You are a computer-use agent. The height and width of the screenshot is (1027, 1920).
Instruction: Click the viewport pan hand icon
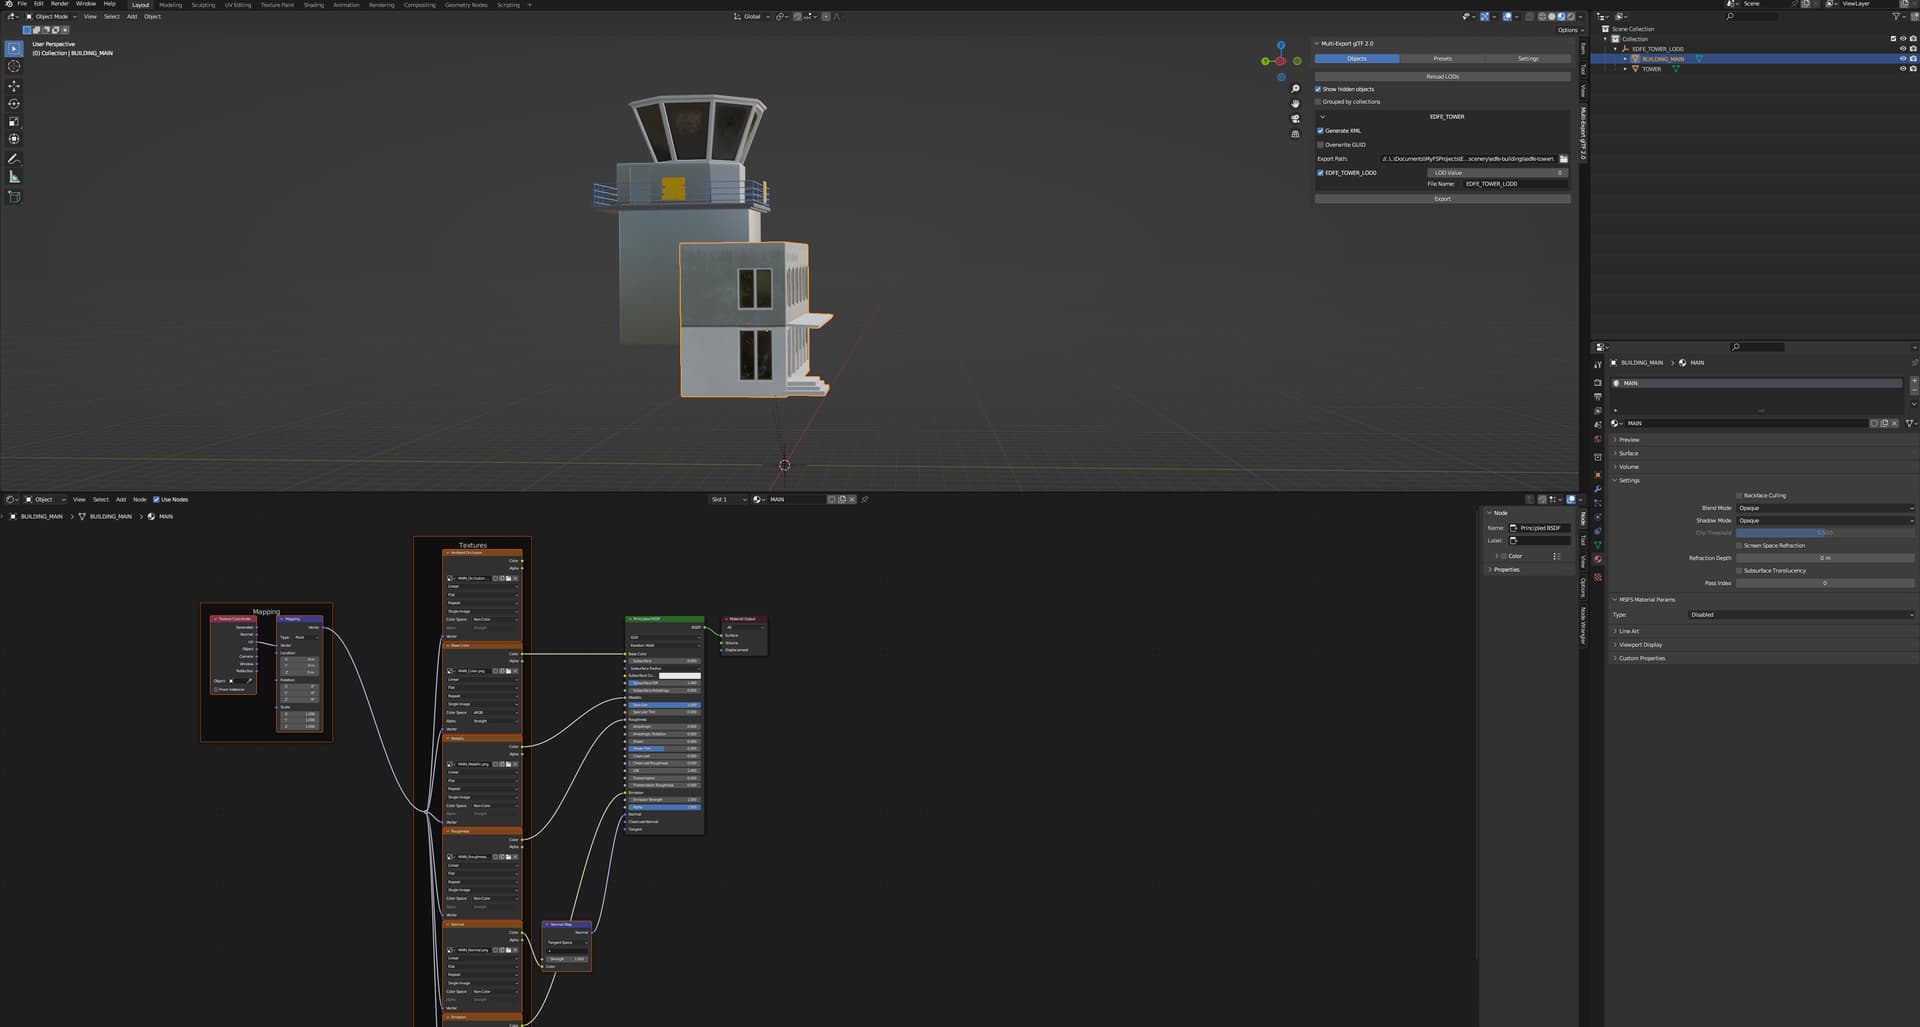(x=1295, y=104)
